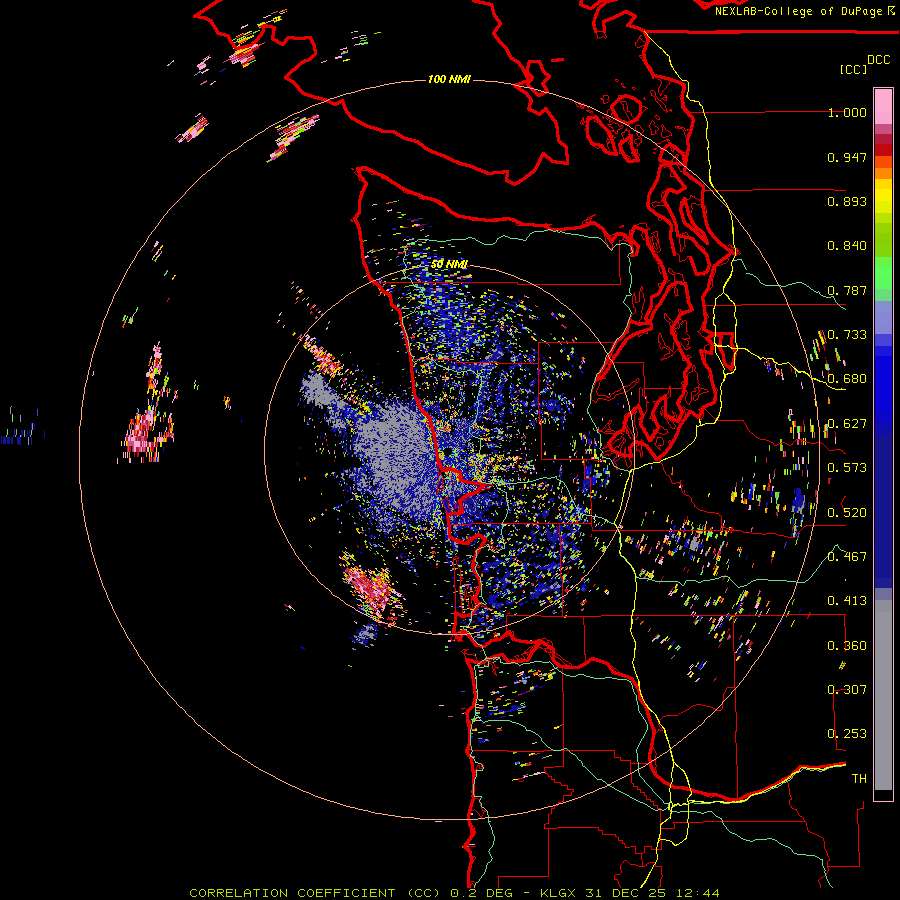Image resolution: width=900 pixels, height=900 pixels.
Task: Click the 0.360 scale value
Action: pos(847,646)
